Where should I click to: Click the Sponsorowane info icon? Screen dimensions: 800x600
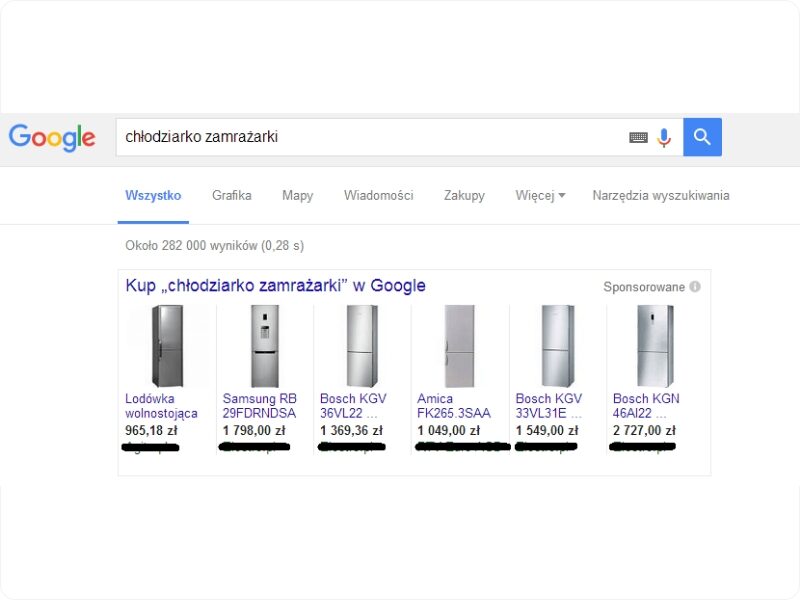coord(695,287)
